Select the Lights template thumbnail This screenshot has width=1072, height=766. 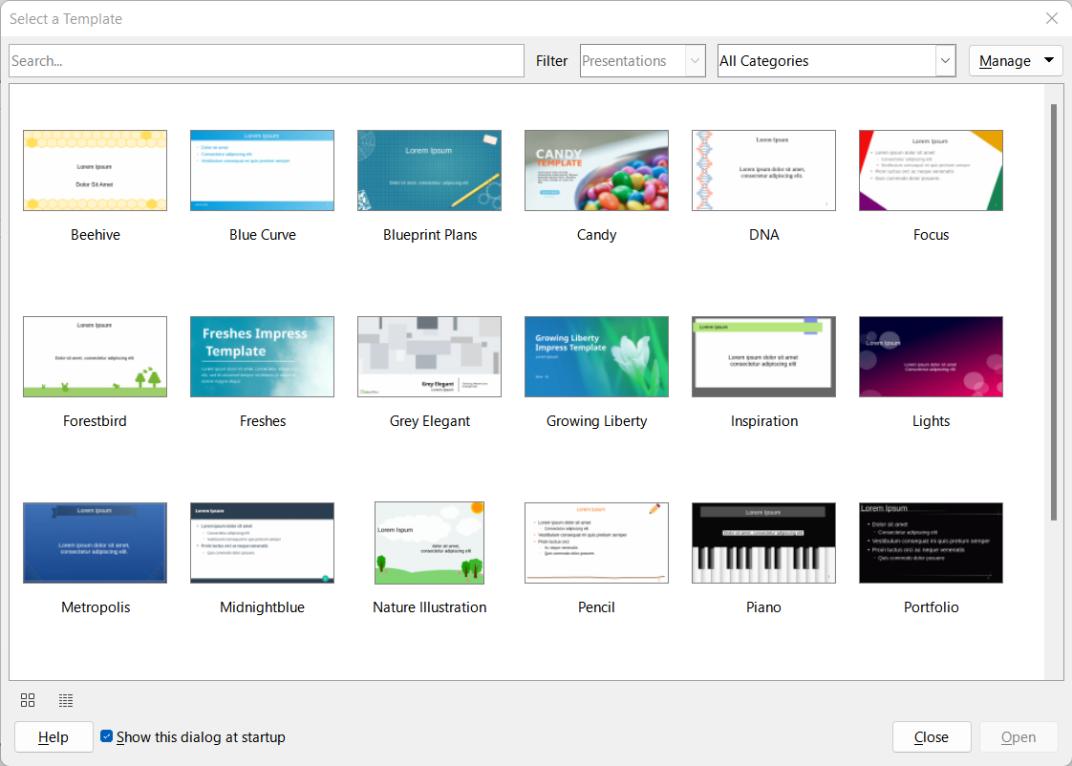tap(931, 356)
